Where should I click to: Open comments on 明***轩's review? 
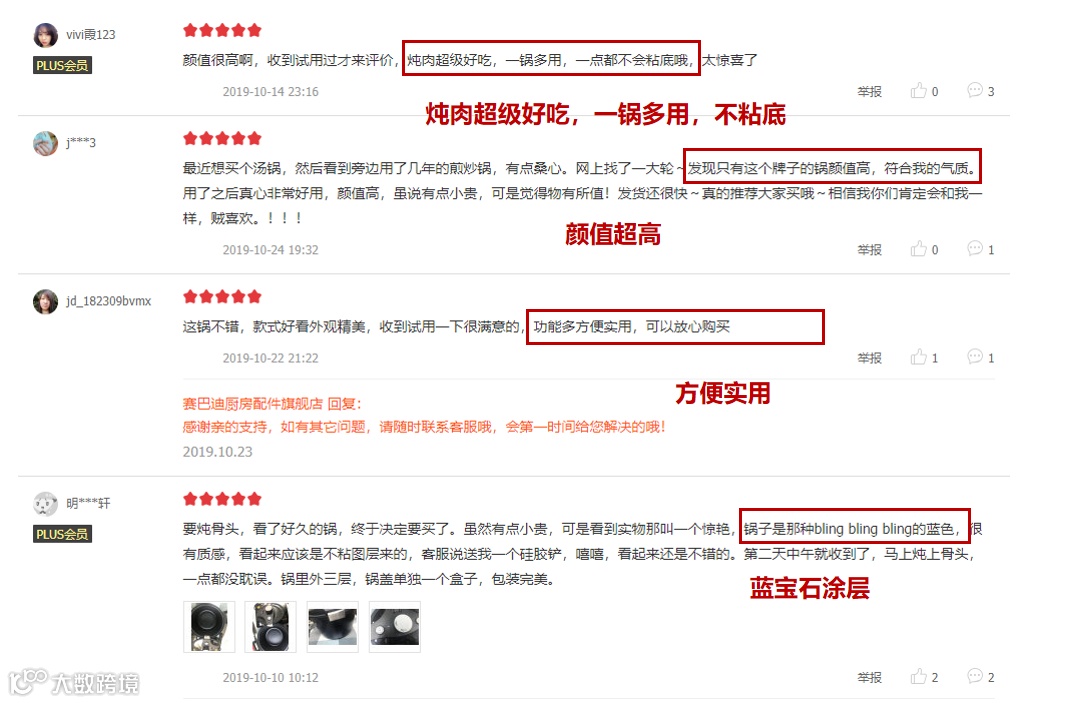(980, 676)
